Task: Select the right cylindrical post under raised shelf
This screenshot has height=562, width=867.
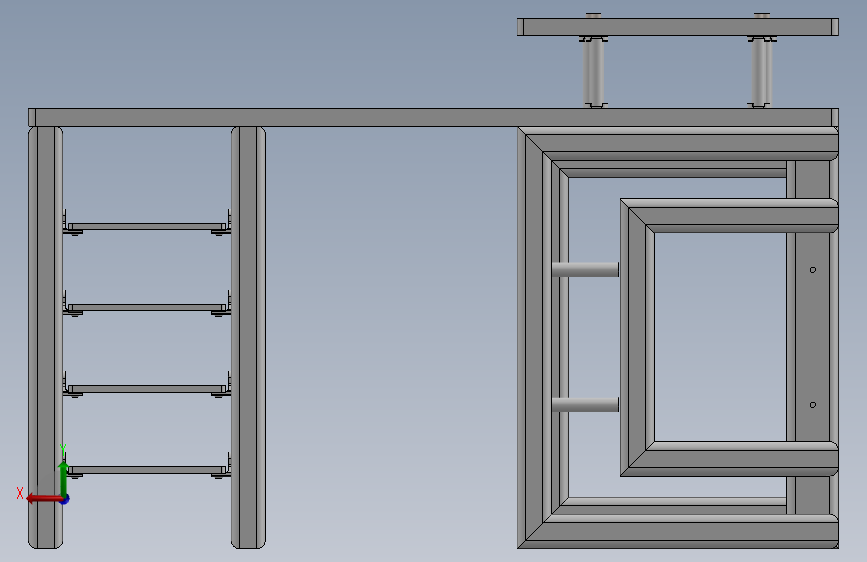Action: pos(762,72)
